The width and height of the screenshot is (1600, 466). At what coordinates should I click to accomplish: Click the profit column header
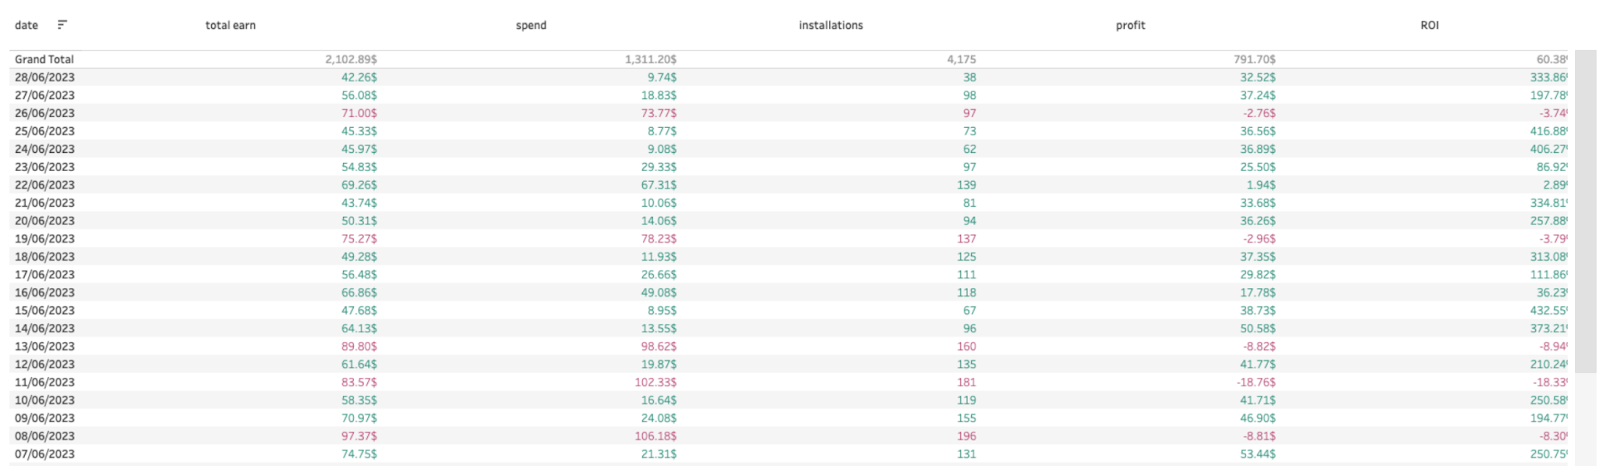pos(1130,25)
